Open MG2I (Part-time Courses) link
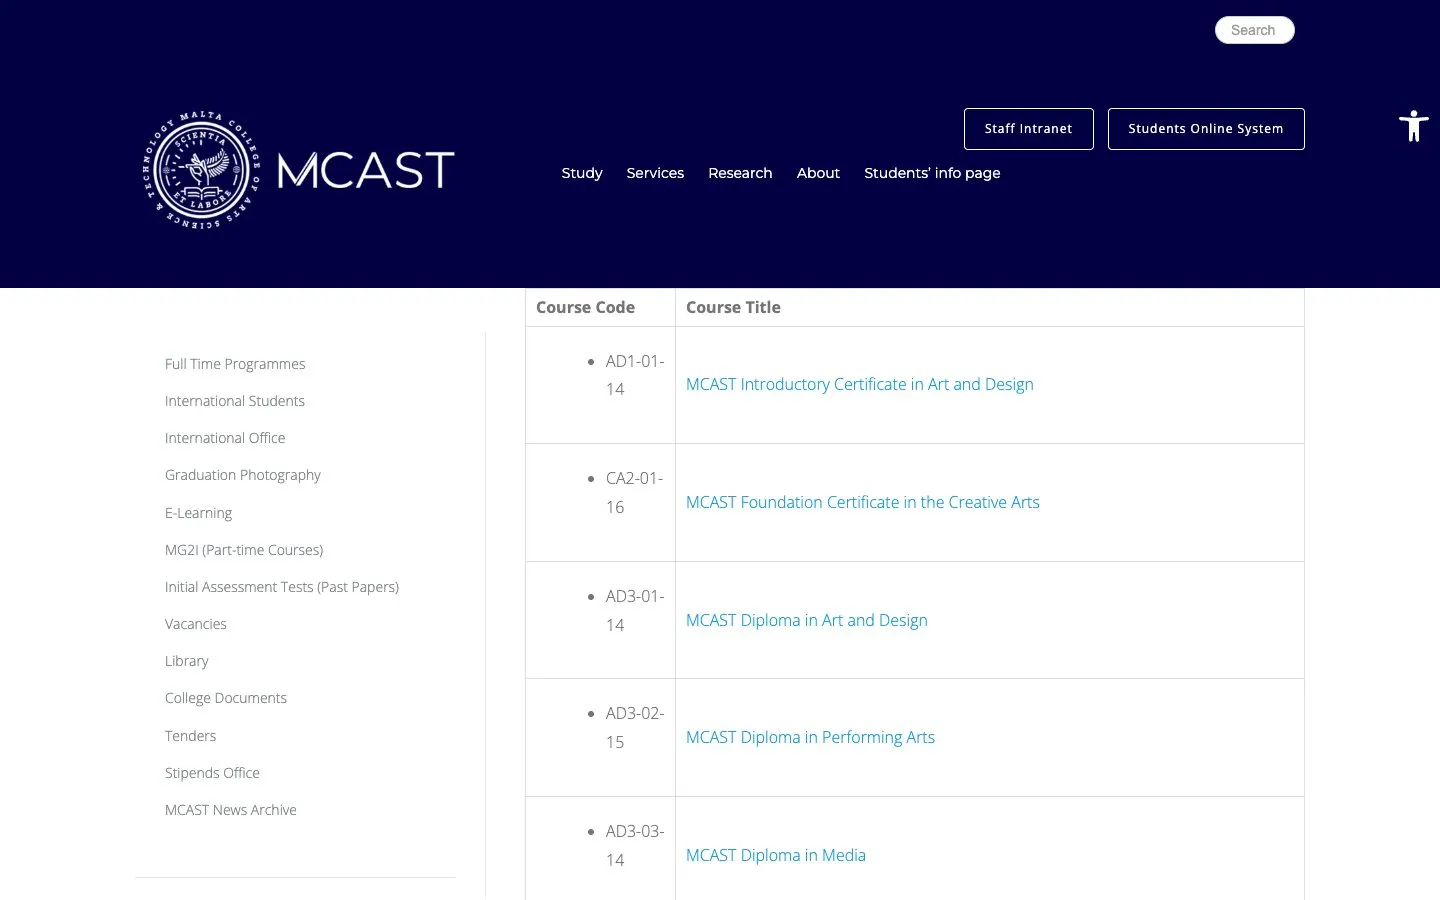1440x900 pixels. [x=244, y=550]
